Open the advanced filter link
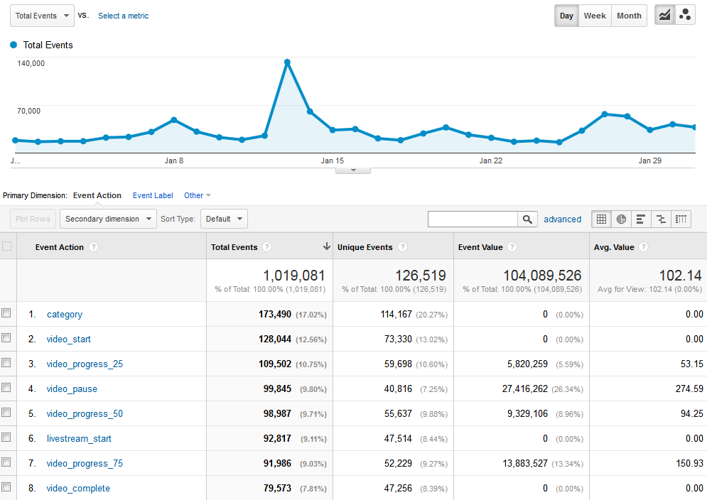The image size is (707, 500). tap(562, 219)
